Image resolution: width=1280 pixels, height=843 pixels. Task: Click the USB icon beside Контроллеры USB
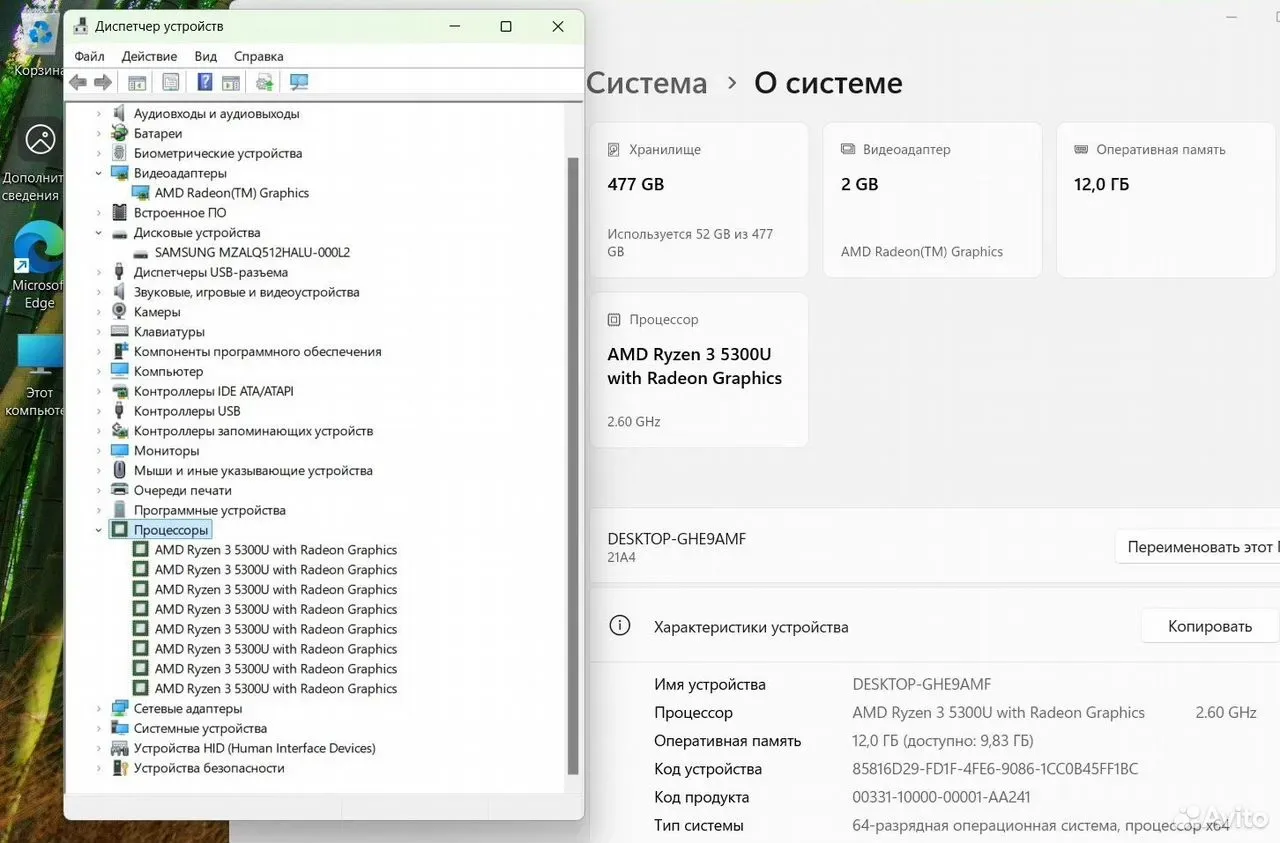tap(120, 411)
